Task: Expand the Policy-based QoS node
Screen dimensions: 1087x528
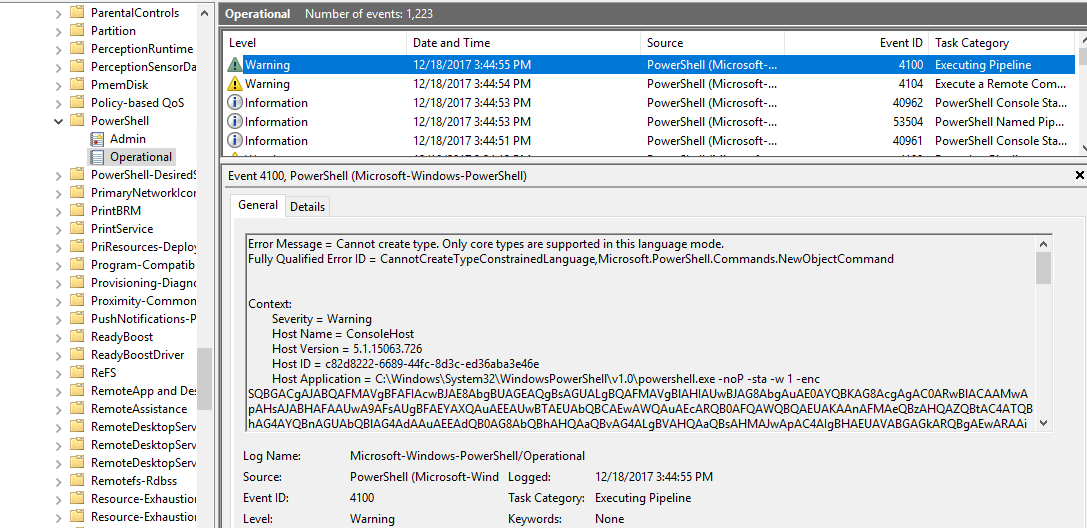Action: (x=58, y=103)
